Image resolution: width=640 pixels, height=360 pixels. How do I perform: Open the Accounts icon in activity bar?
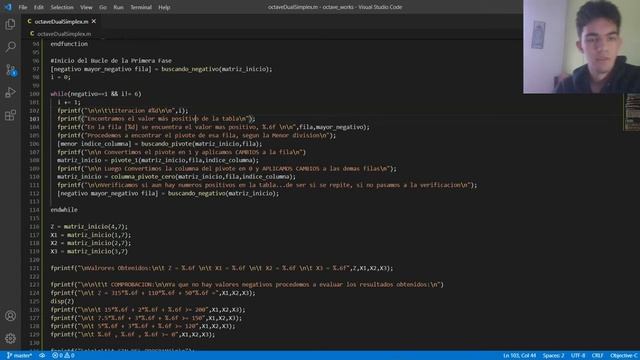[10, 316]
